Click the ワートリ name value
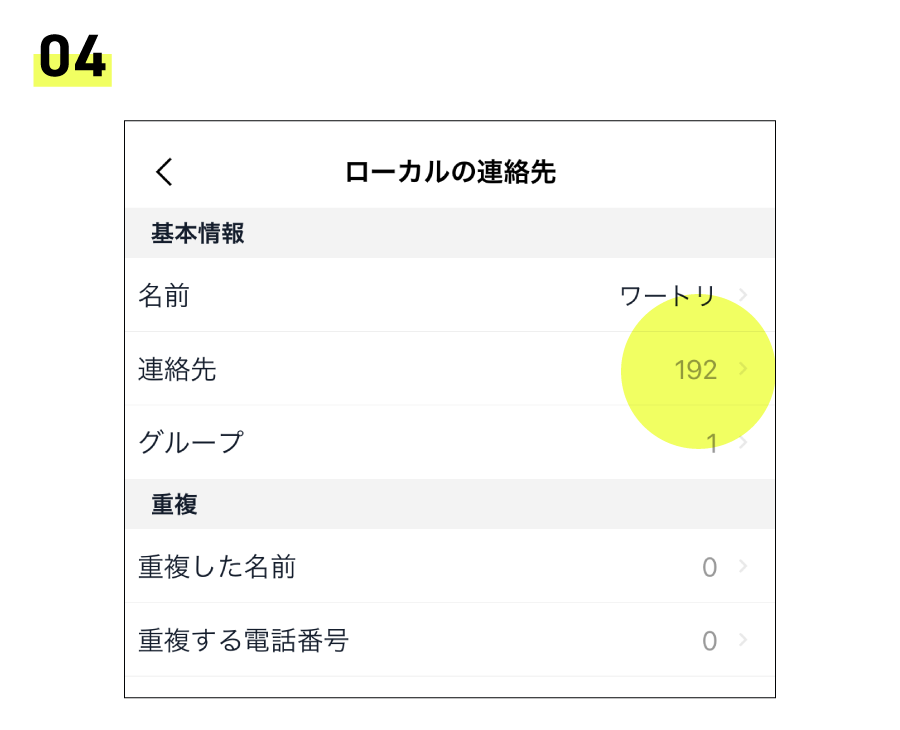Screen dimensions: 900x730 [x=668, y=296]
